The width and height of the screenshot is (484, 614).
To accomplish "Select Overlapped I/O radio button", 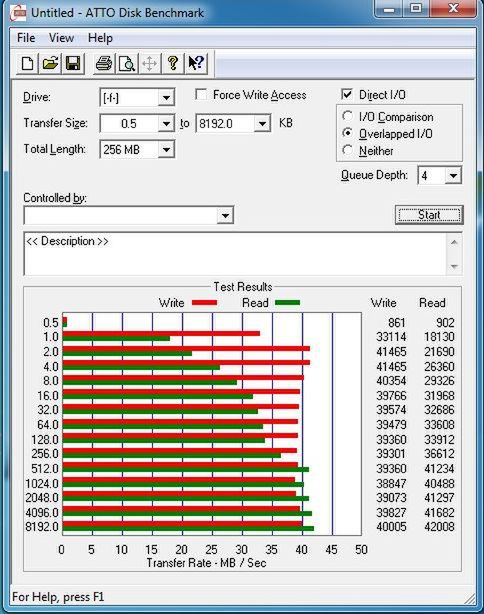I will coord(347,133).
